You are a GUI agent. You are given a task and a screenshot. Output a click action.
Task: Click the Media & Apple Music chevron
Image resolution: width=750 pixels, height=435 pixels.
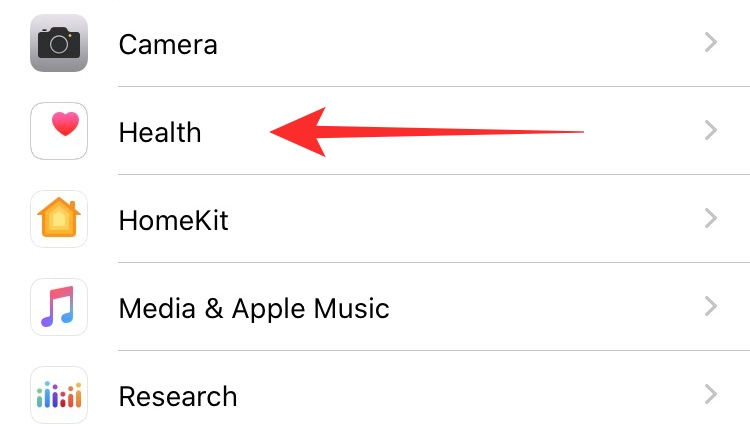tap(711, 307)
